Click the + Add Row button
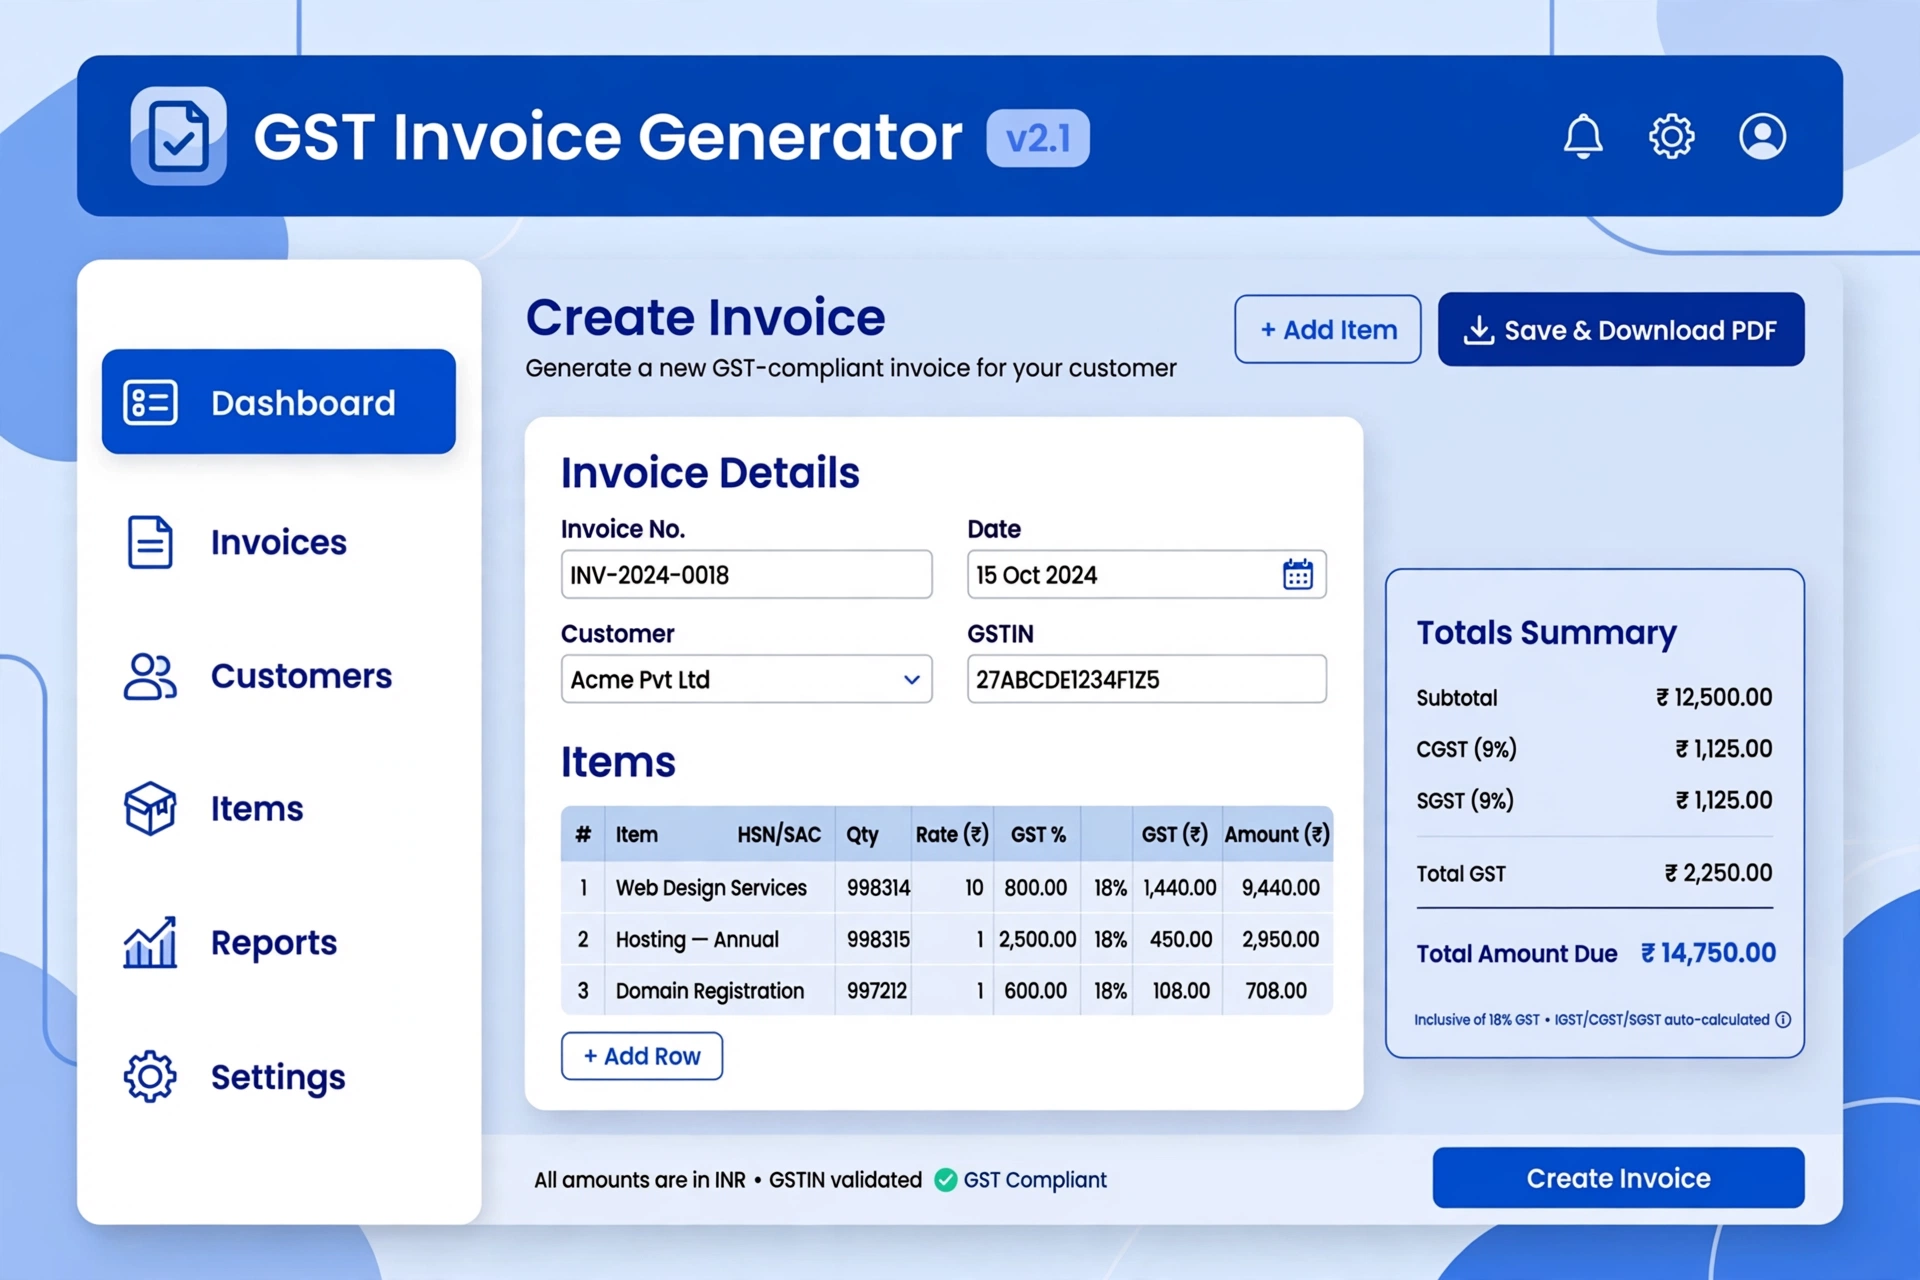The image size is (1920, 1280). (x=642, y=1056)
